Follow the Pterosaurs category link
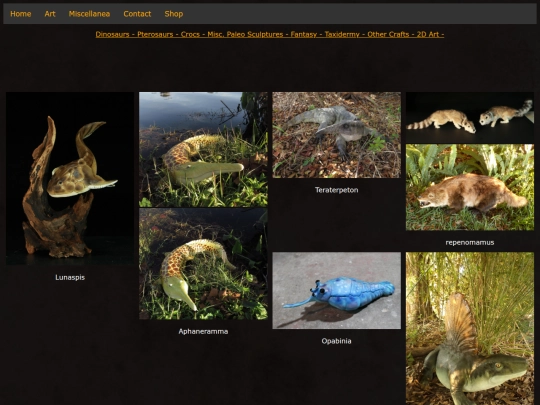The height and width of the screenshot is (405, 540). point(155,34)
